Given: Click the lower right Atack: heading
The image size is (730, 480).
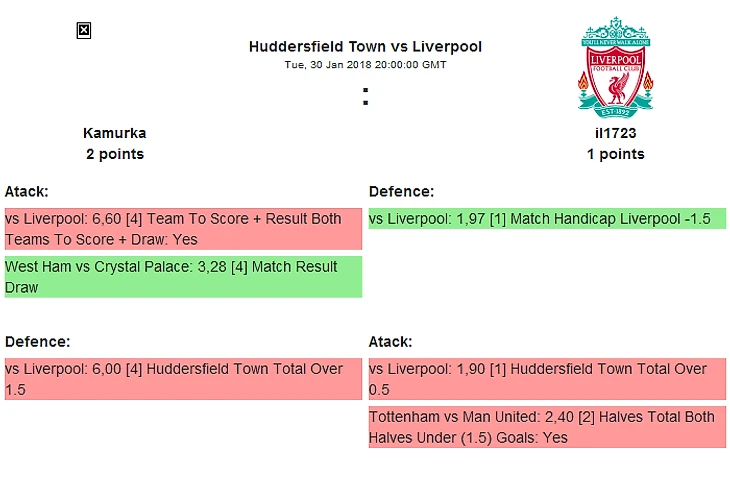Looking at the screenshot, I should [390, 341].
